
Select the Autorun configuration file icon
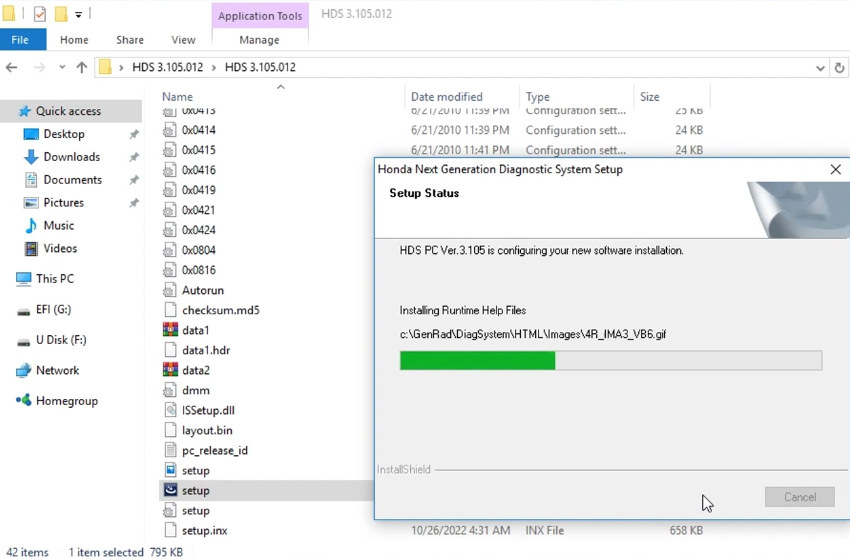170,290
